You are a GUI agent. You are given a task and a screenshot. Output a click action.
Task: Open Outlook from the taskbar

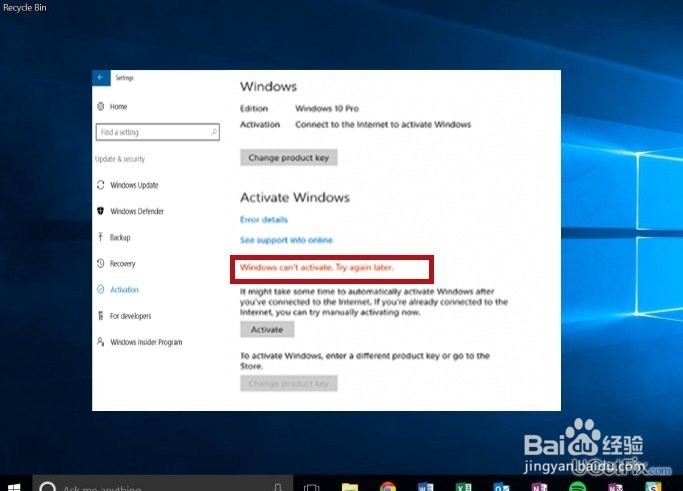501,487
